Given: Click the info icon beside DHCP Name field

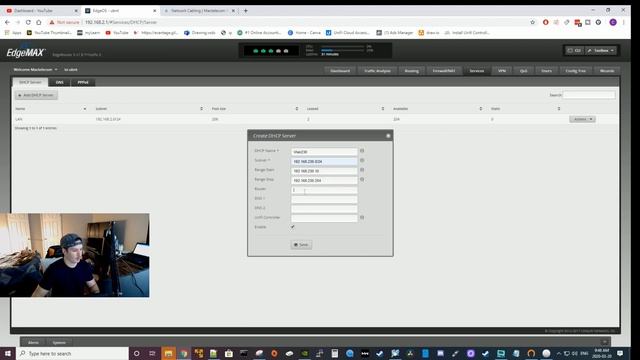Looking at the screenshot, I should pos(362,151).
